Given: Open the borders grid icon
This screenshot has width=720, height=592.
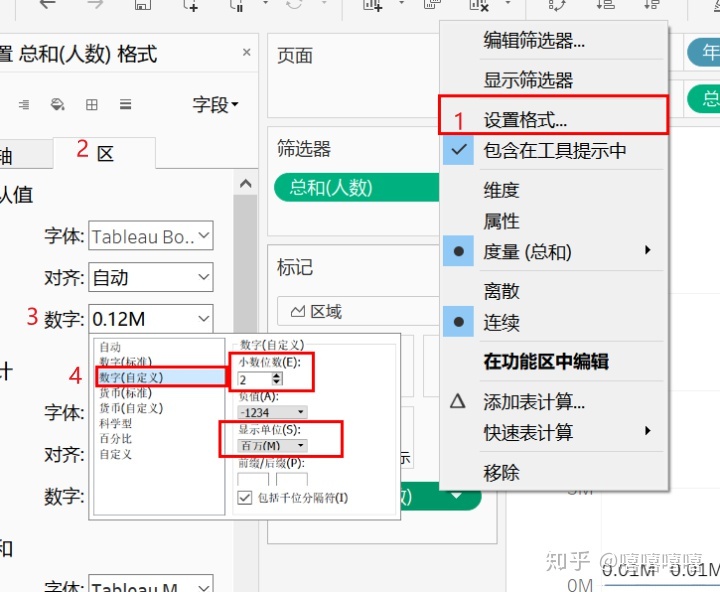Looking at the screenshot, I should coord(92,105).
